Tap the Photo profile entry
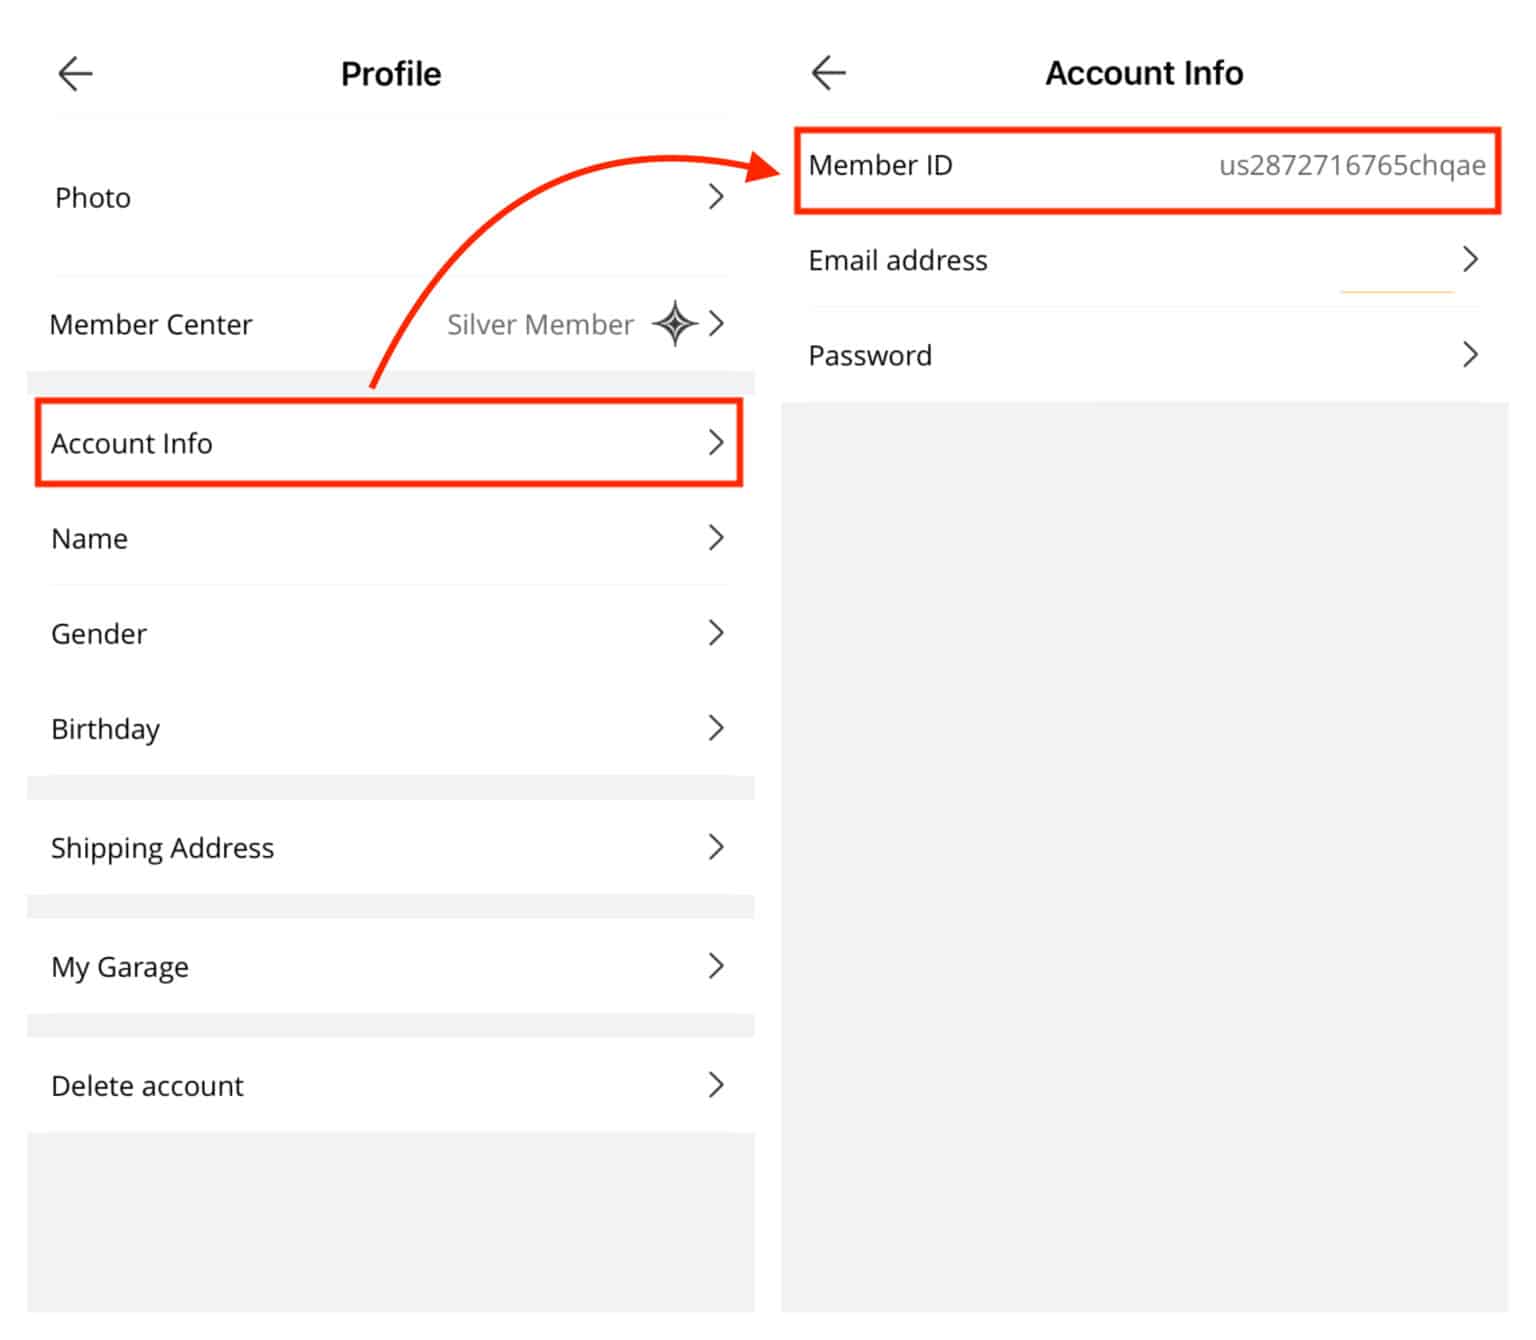The image size is (1536, 1340). (390, 197)
